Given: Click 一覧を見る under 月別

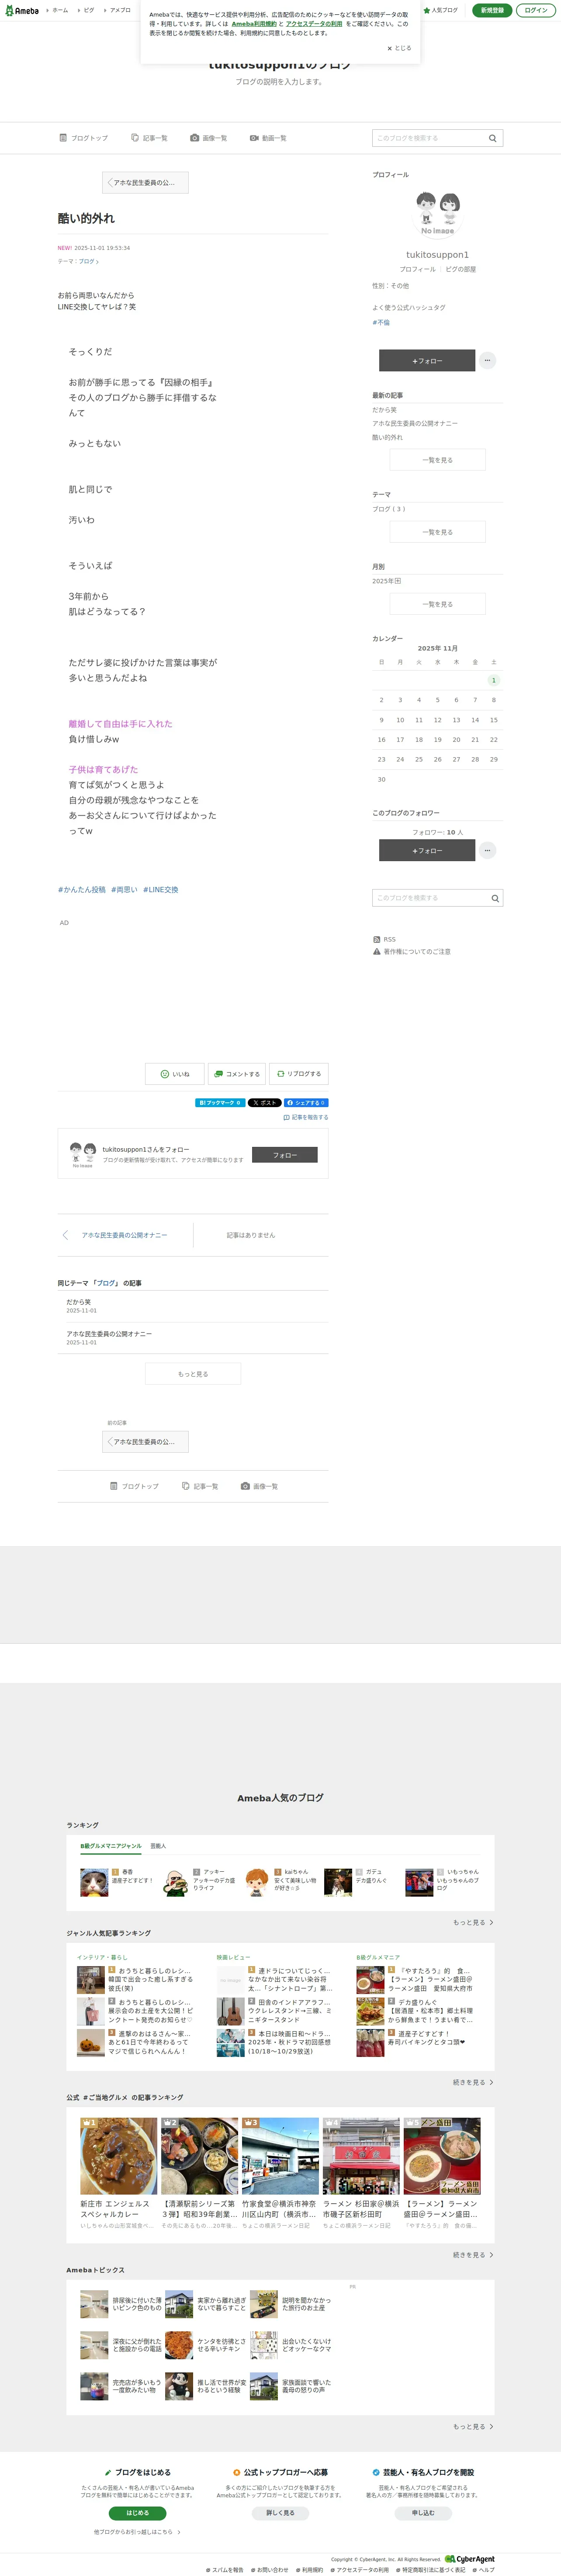Looking at the screenshot, I should tap(437, 604).
